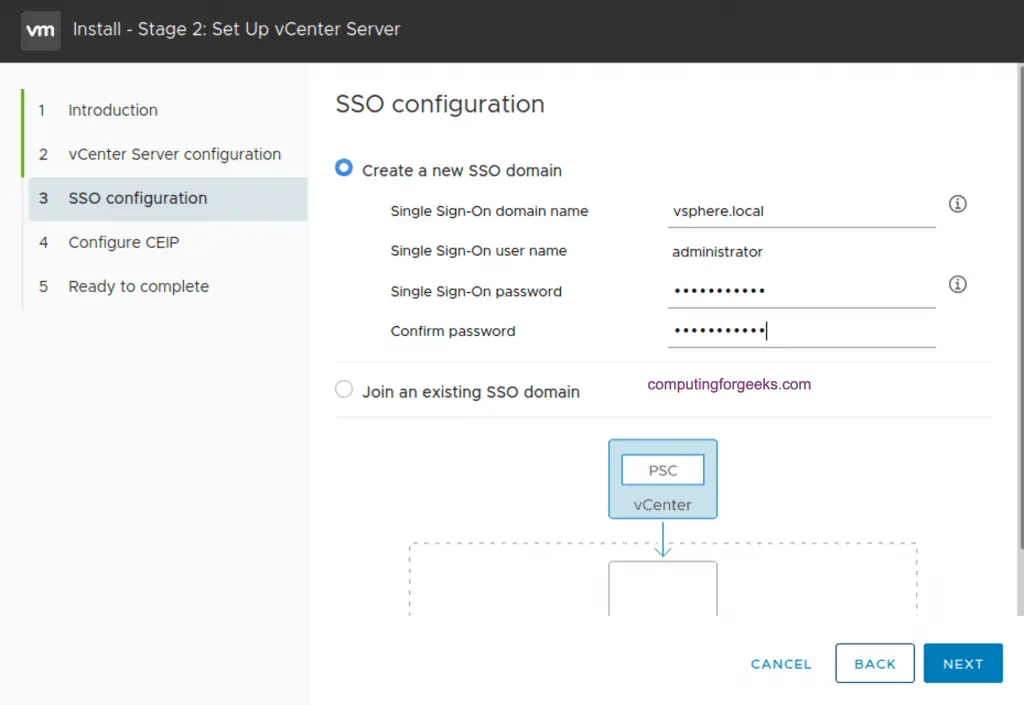Viewport: 1024px width, 705px height.
Task: Open info icon for Single Sign-On domain name
Action: (957, 204)
